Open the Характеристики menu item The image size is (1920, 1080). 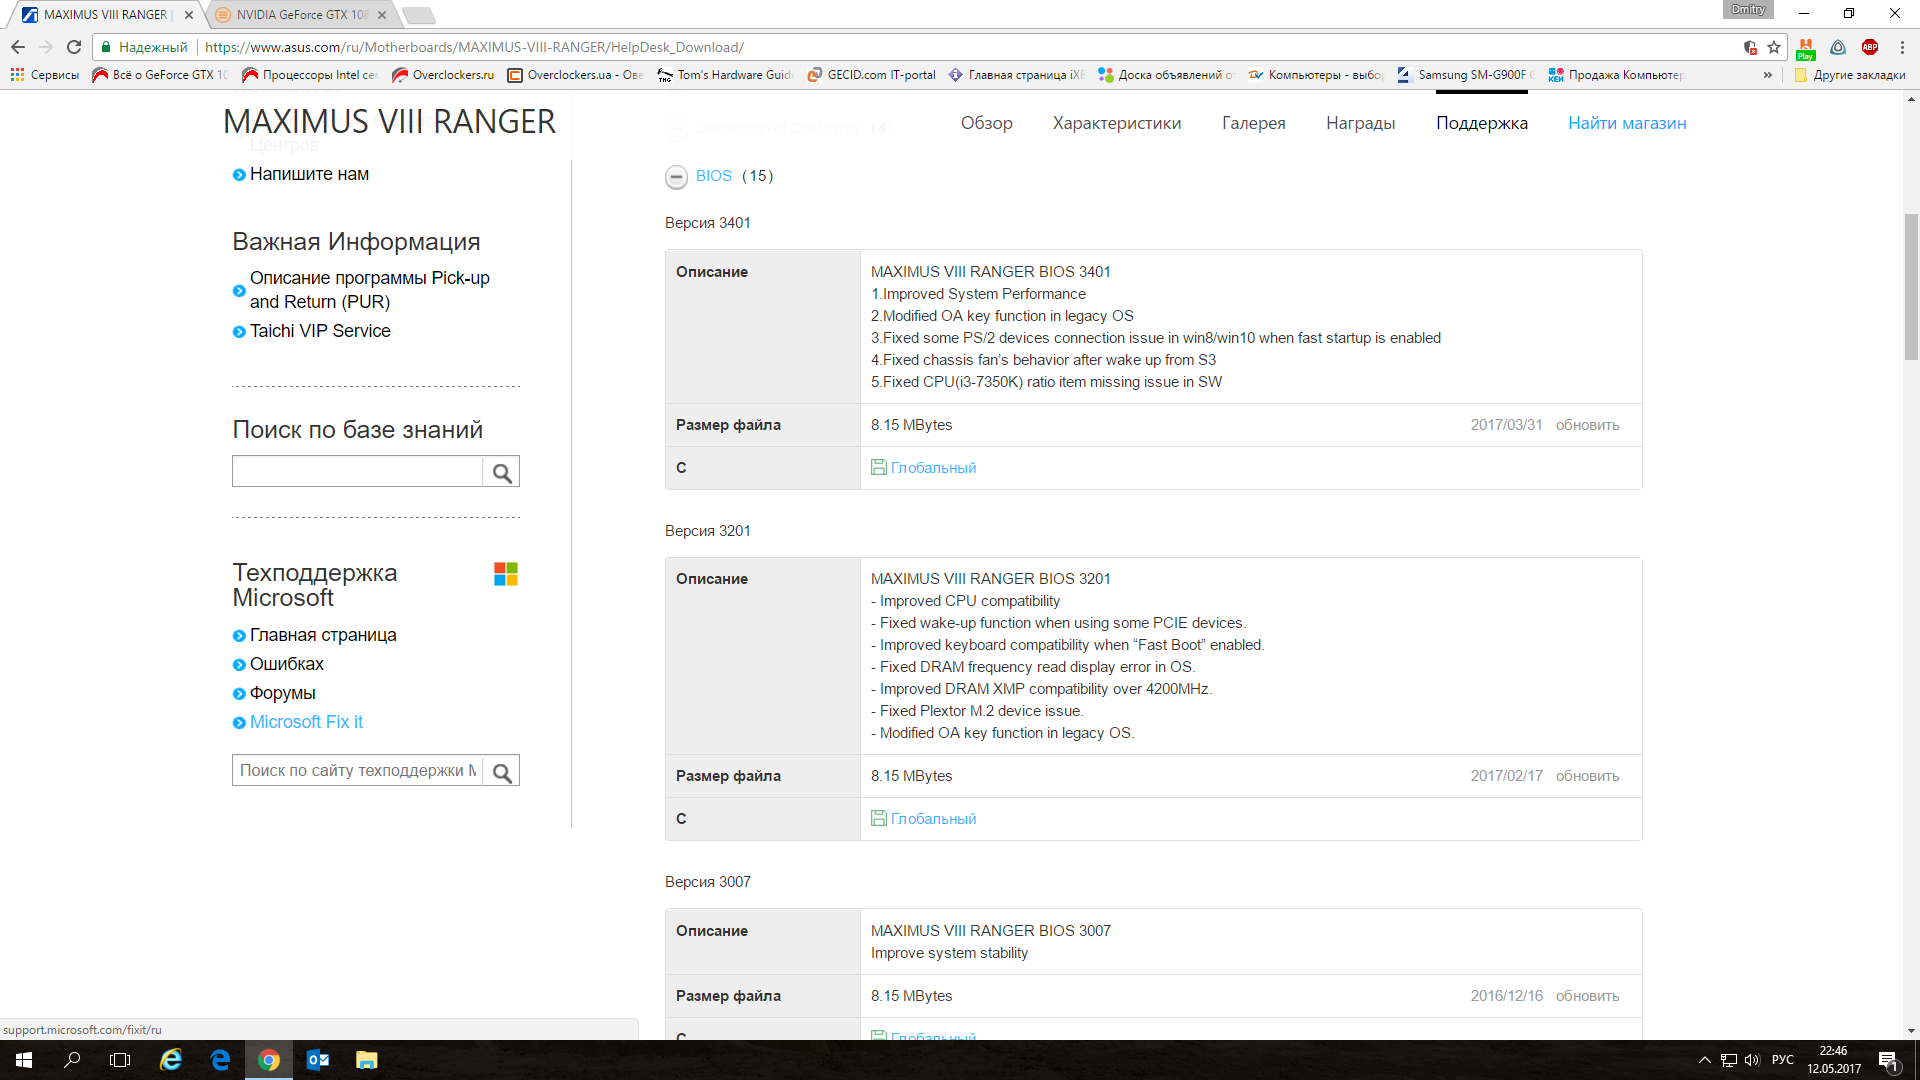click(1116, 123)
